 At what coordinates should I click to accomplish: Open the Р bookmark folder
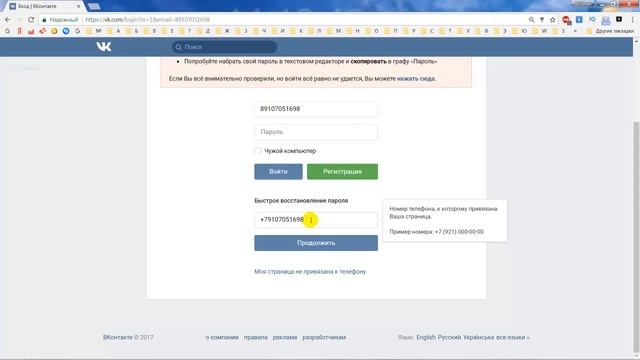pos(410,31)
